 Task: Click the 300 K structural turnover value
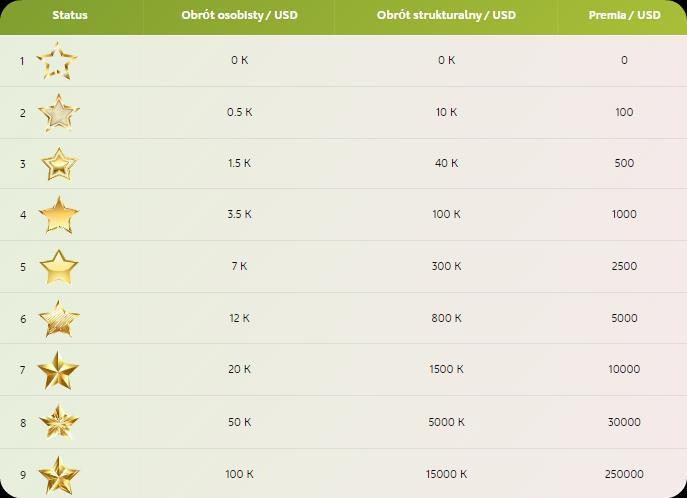tap(446, 266)
